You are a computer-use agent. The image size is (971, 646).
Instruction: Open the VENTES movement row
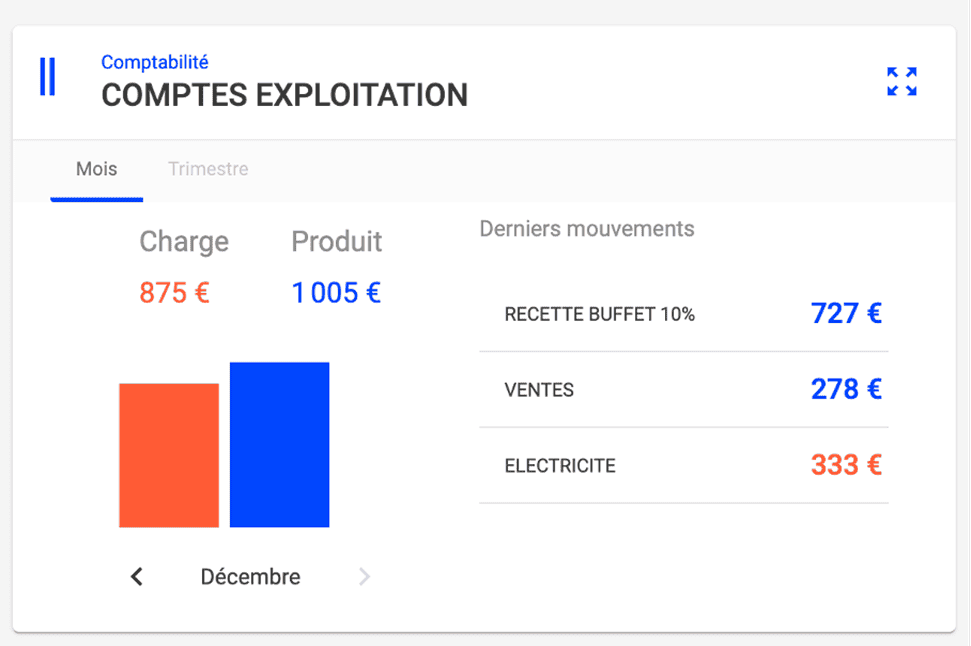pyautogui.click(x=540, y=390)
